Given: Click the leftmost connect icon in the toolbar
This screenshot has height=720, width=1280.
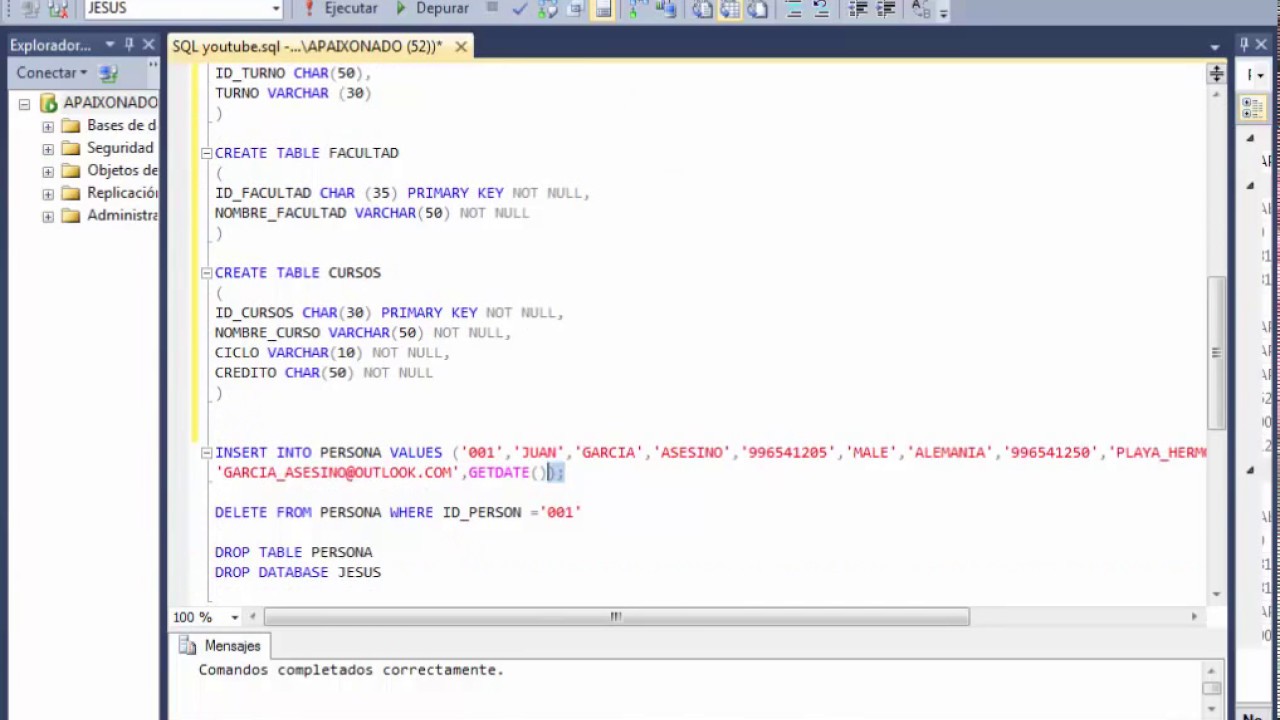Looking at the screenshot, I should [30, 9].
